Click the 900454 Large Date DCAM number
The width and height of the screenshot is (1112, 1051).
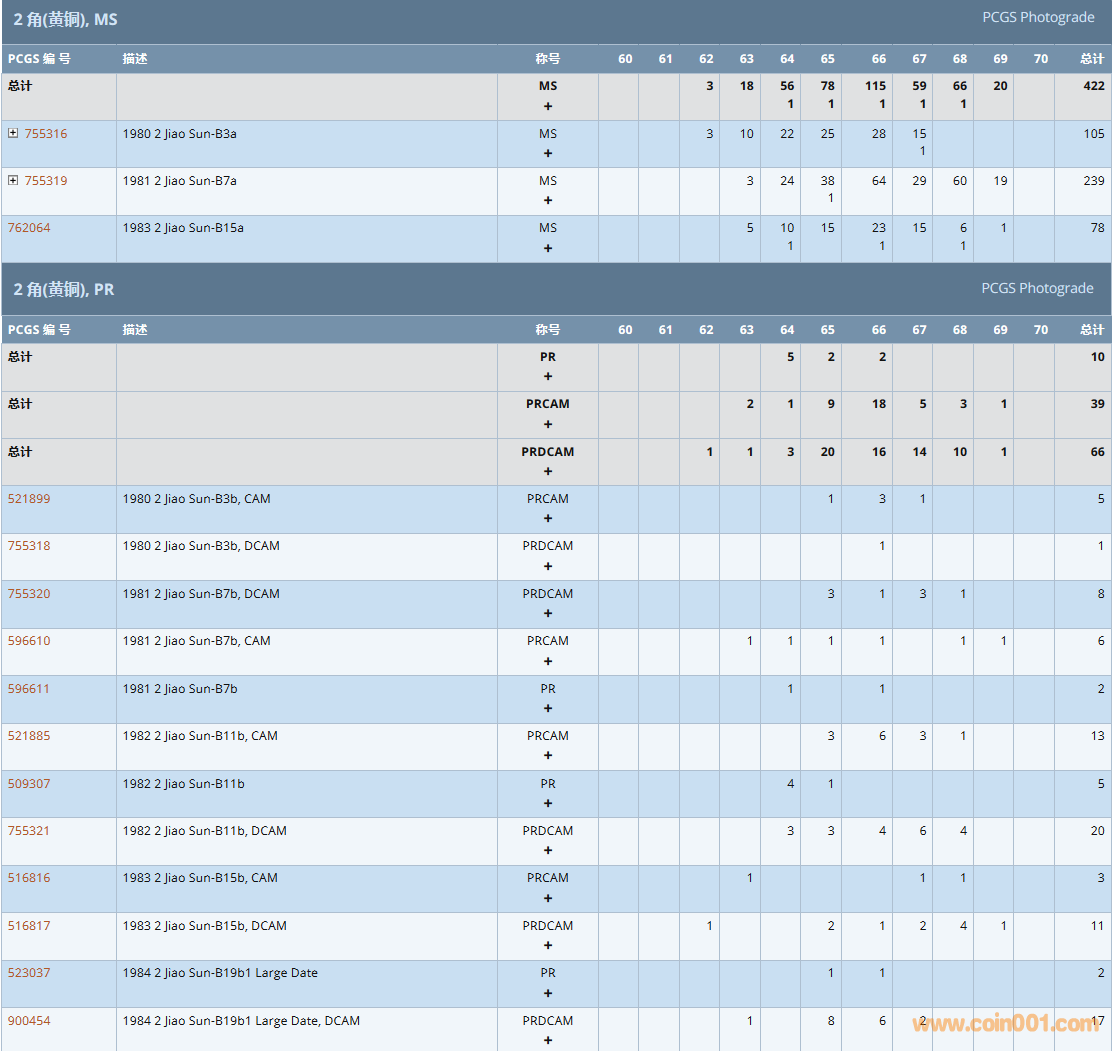pos(29,1020)
